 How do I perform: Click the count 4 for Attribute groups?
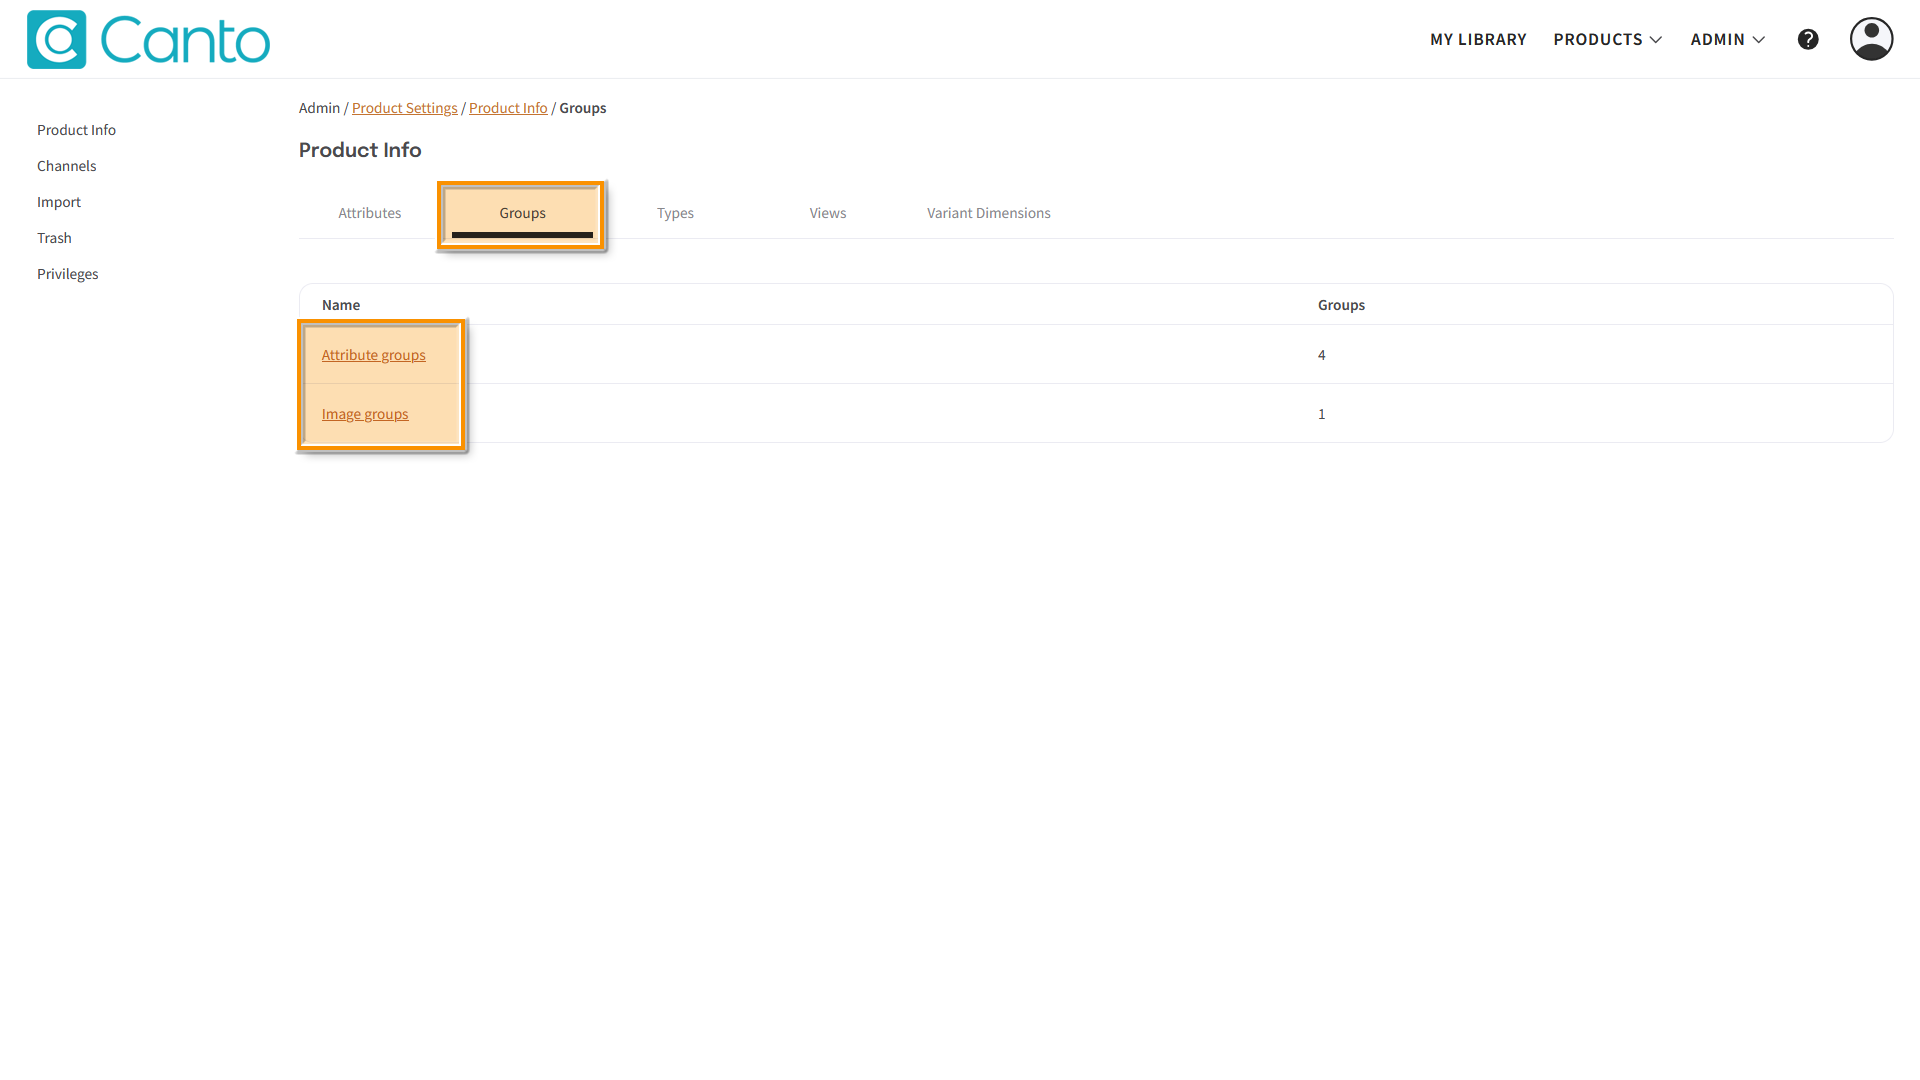[x=1322, y=355]
